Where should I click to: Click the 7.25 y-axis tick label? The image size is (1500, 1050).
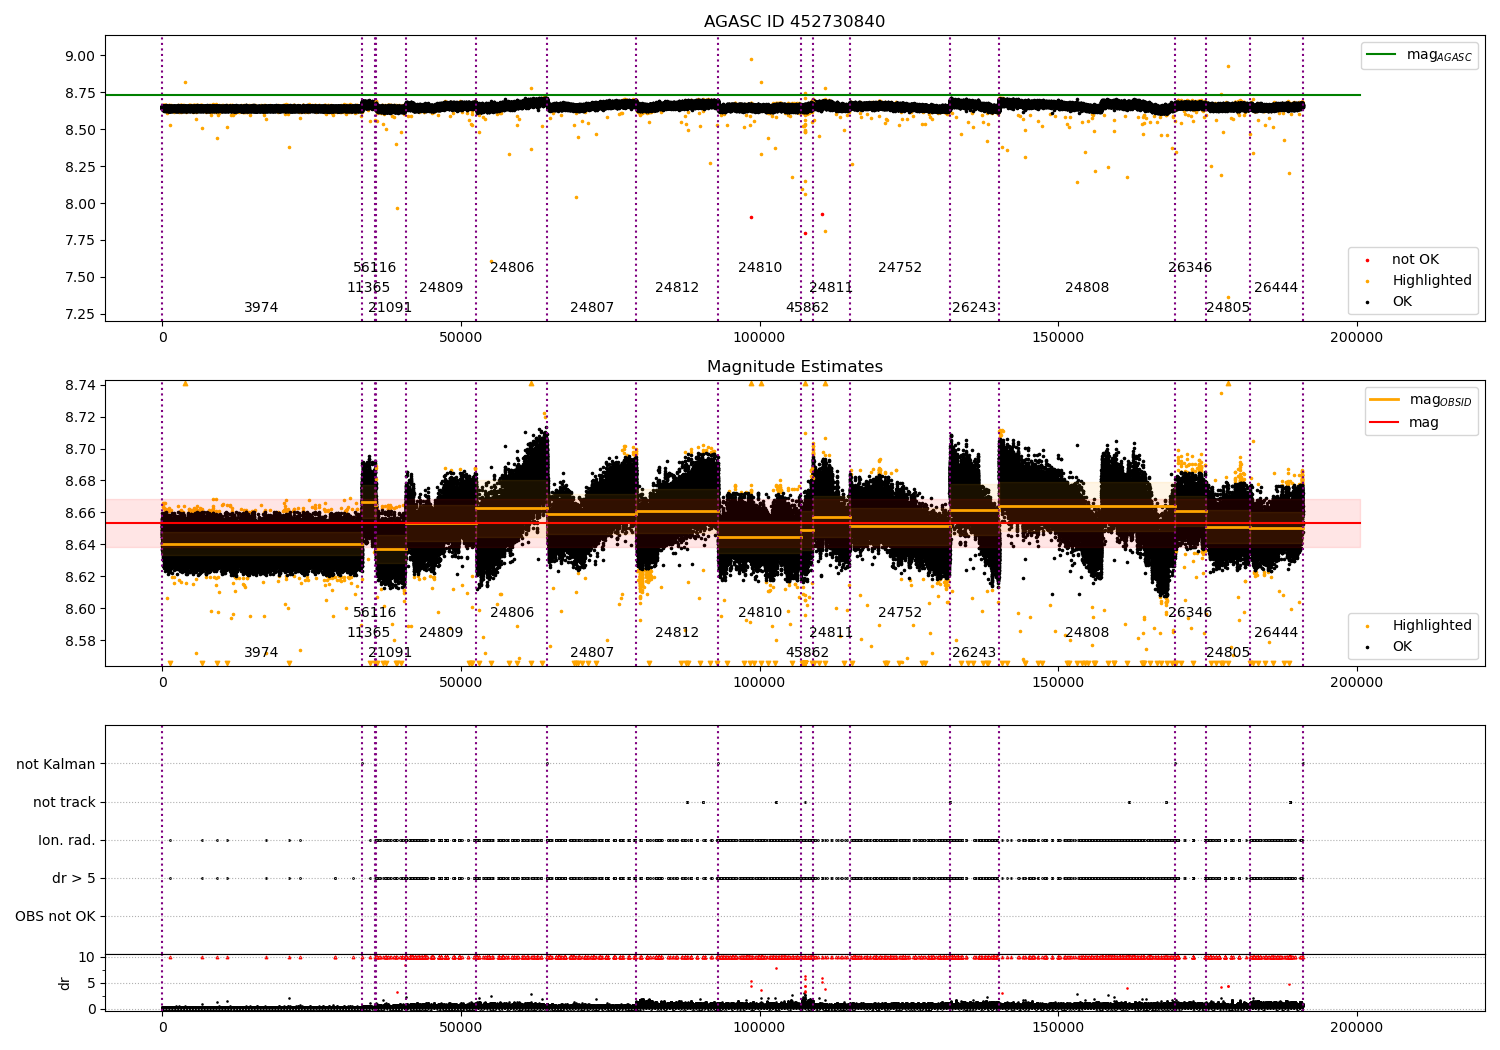pos(80,315)
